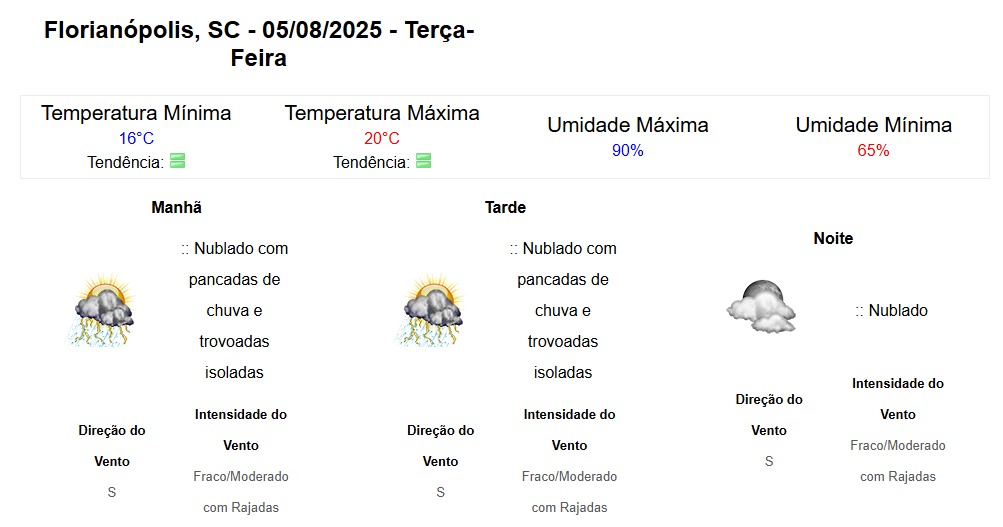Click the morning thunderstorm weather icon
The width and height of the screenshot is (1003, 527).
(x=102, y=310)
